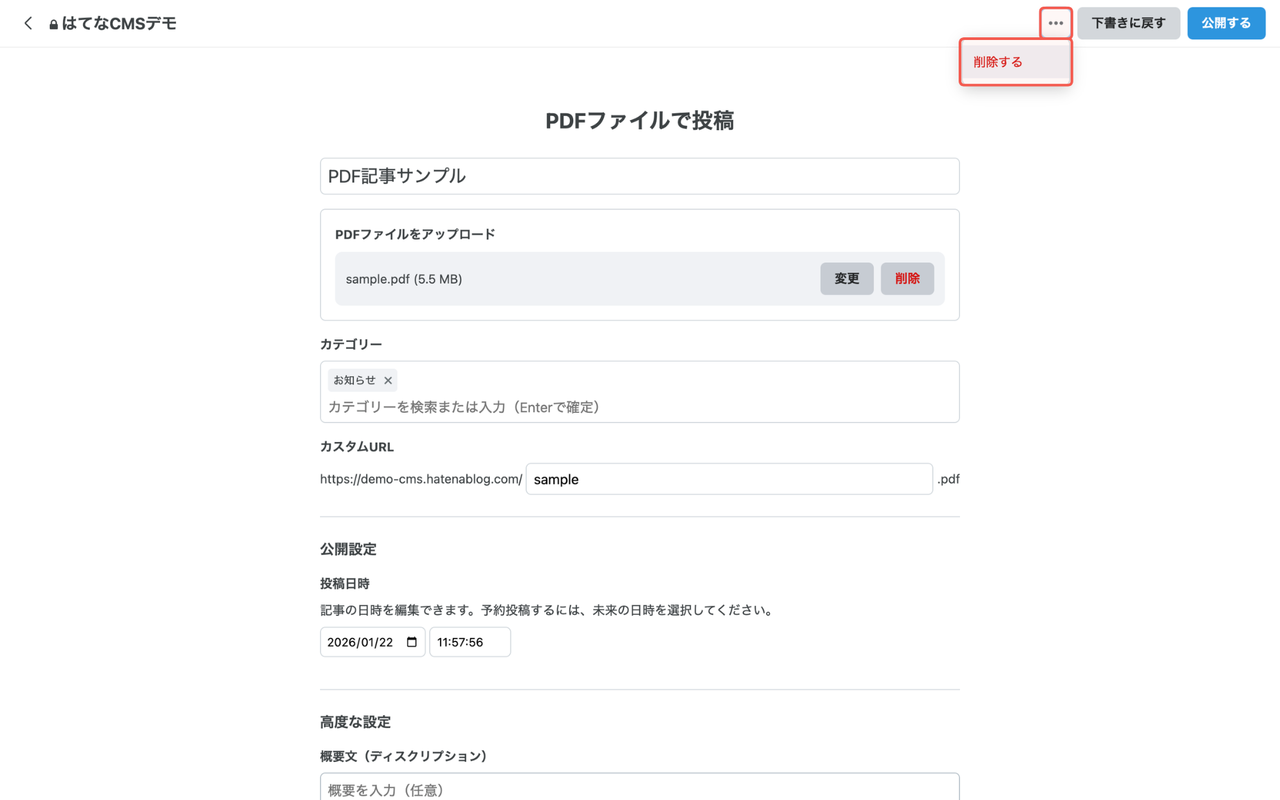
Task: Open the 2026/01/22 date picker control
Action: pyautogui.click(x=372, y=641)
